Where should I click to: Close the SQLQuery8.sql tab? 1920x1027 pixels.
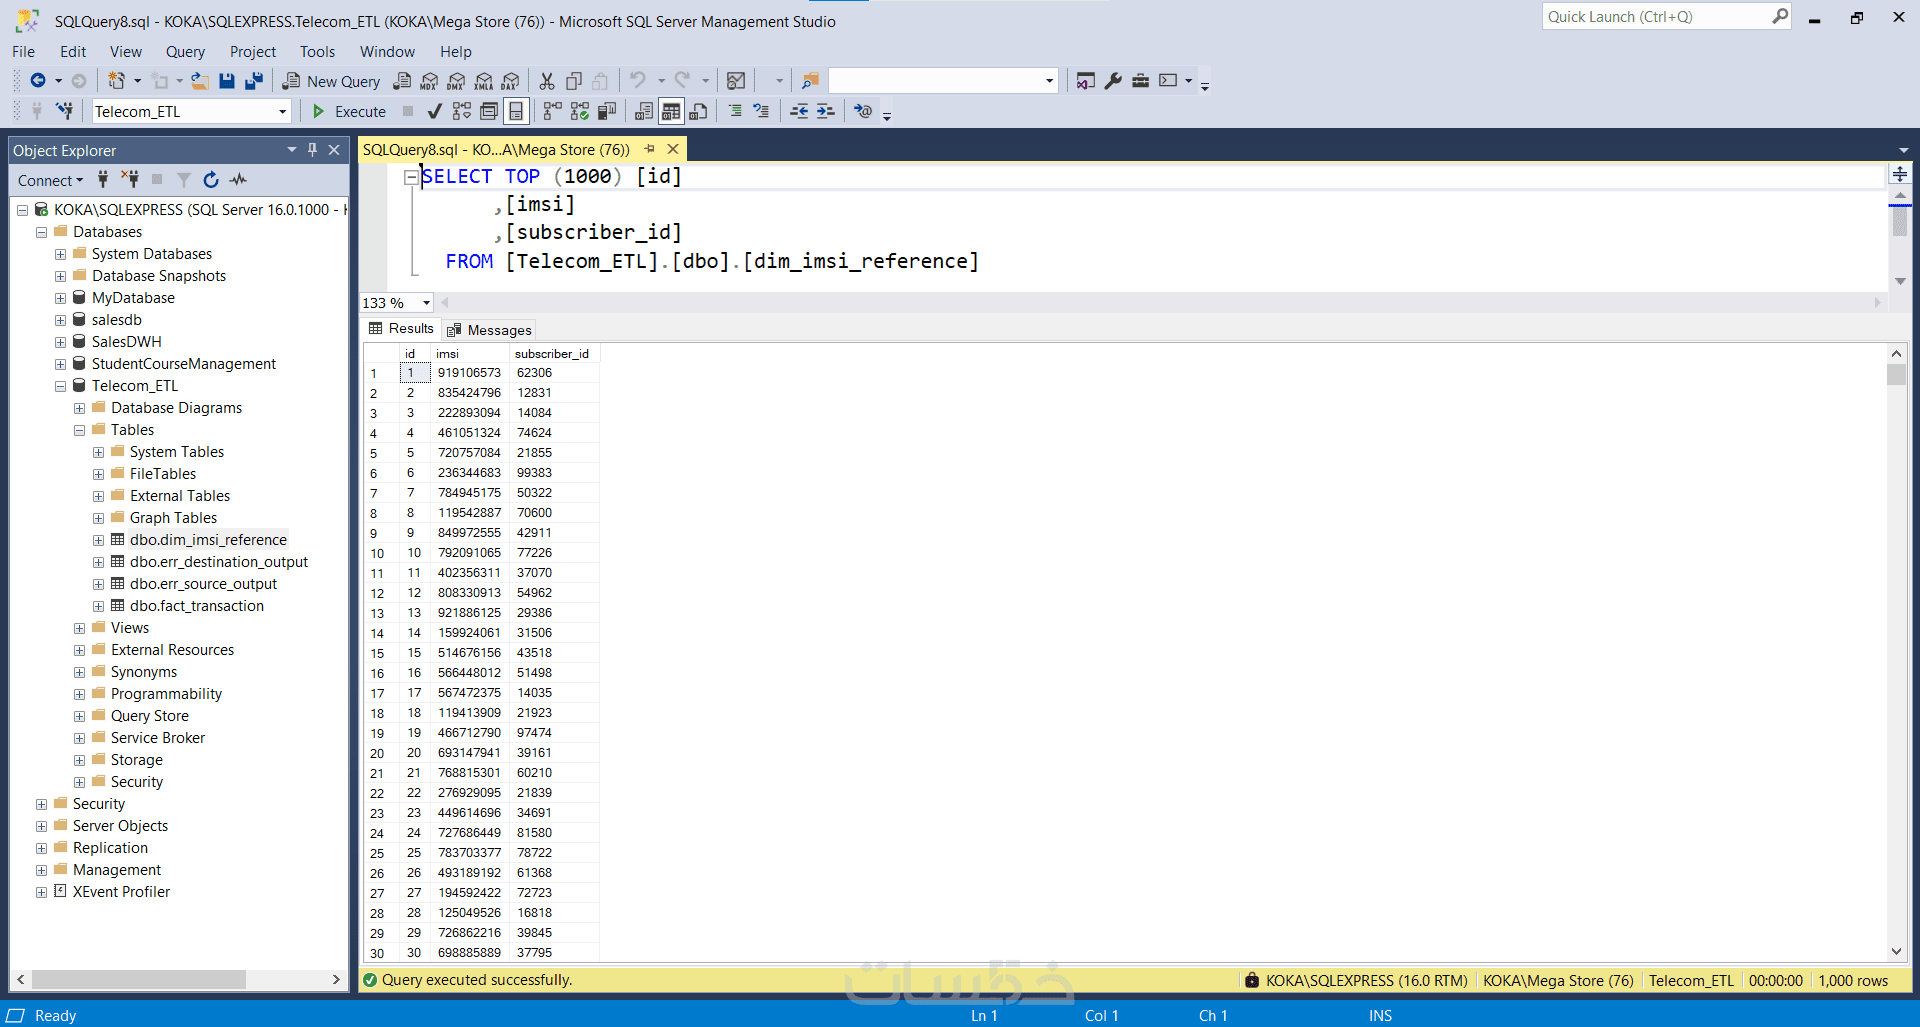point(673,149)
